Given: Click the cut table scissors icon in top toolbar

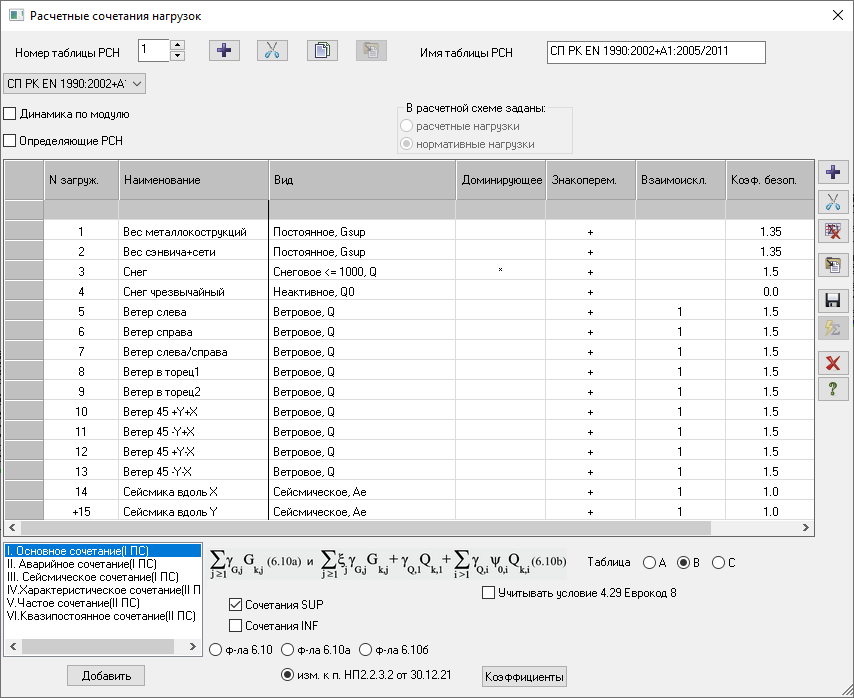Looking at the screenshot, I should tap(272, 52).
